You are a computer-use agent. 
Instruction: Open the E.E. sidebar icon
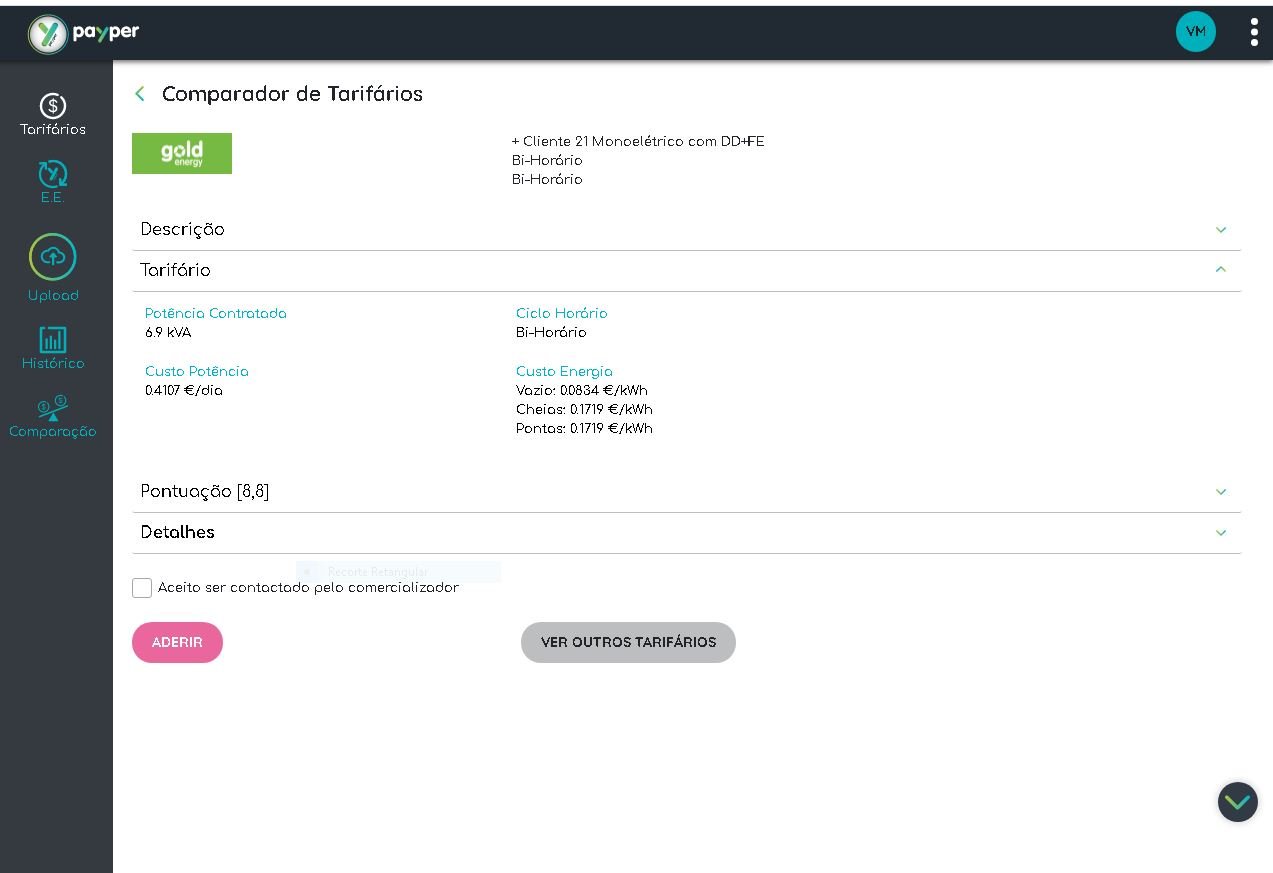[x=53, y=174]
